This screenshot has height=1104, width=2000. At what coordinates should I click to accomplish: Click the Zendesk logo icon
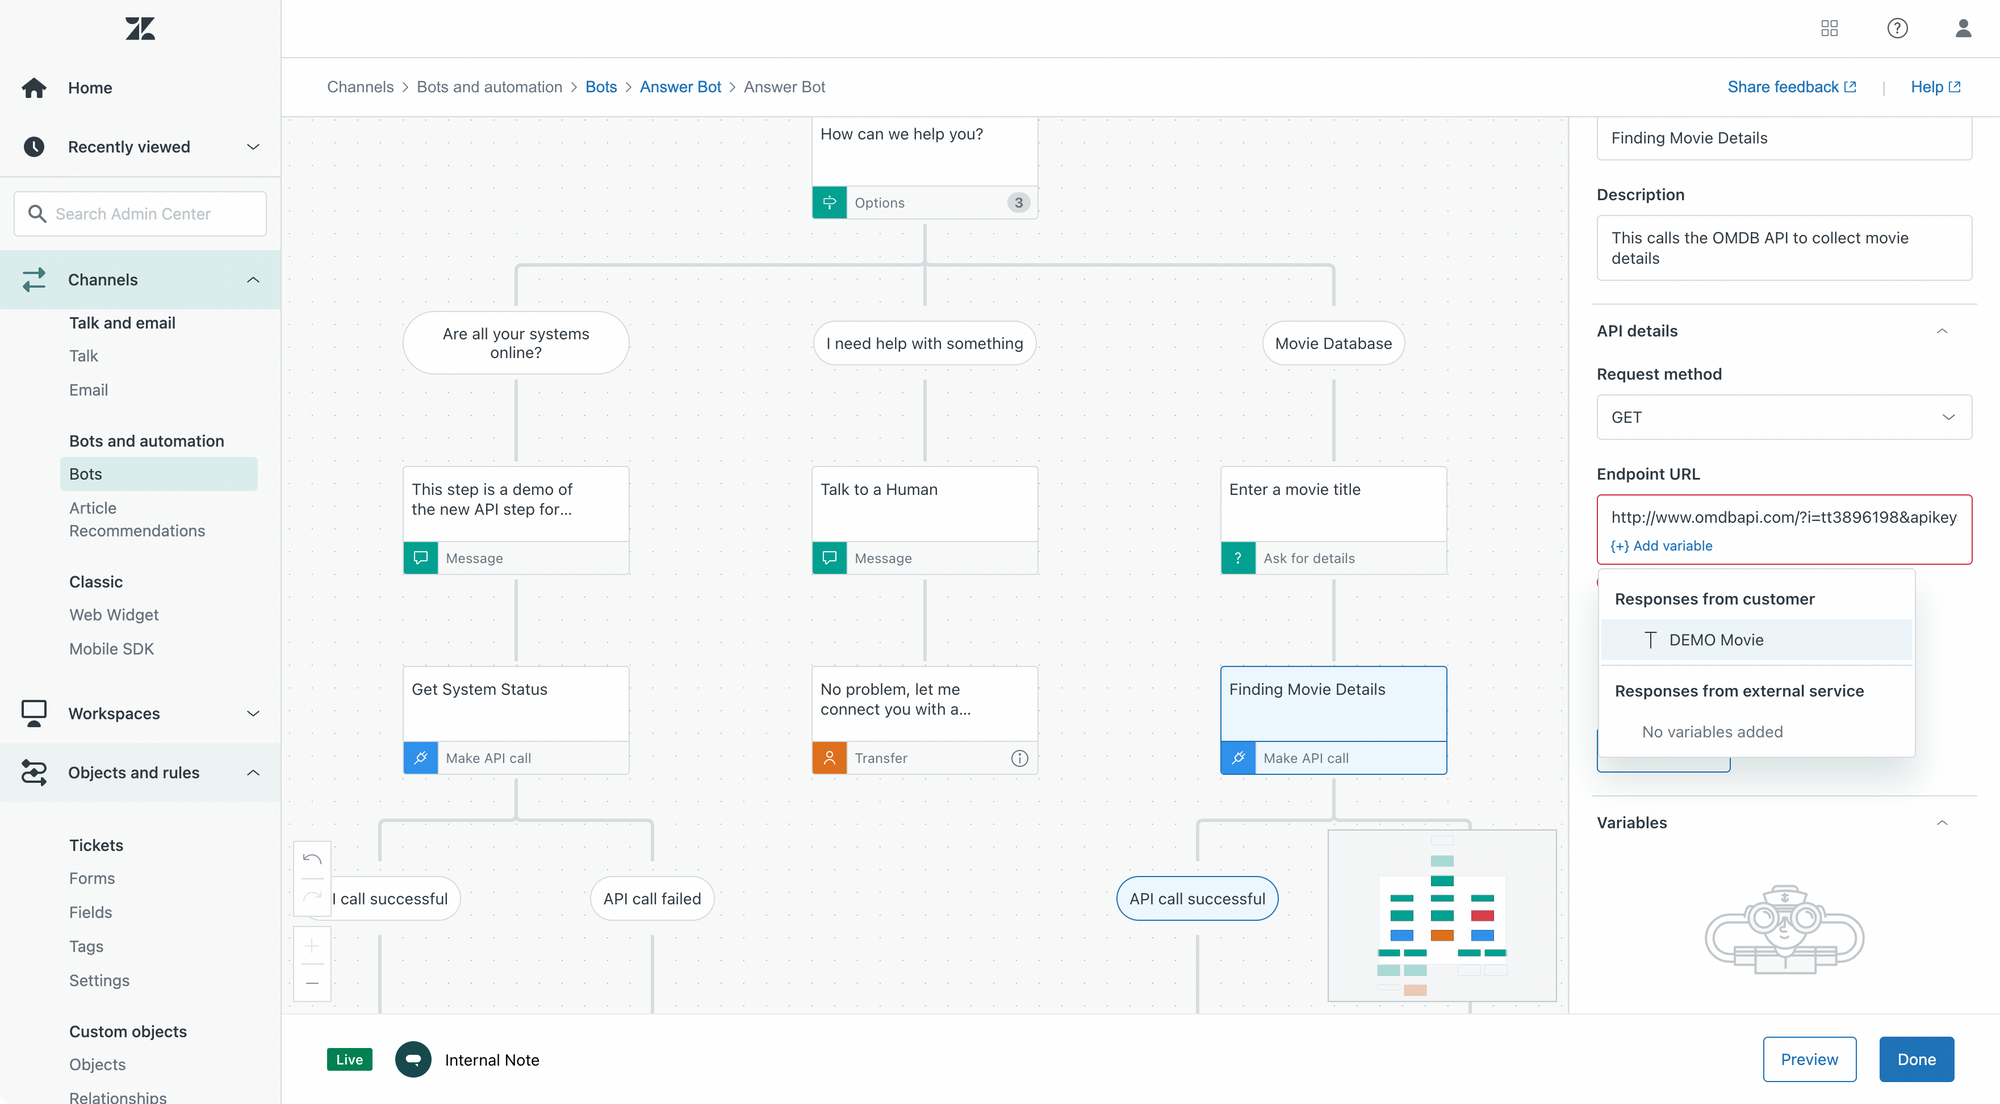[x=140, y=28]
